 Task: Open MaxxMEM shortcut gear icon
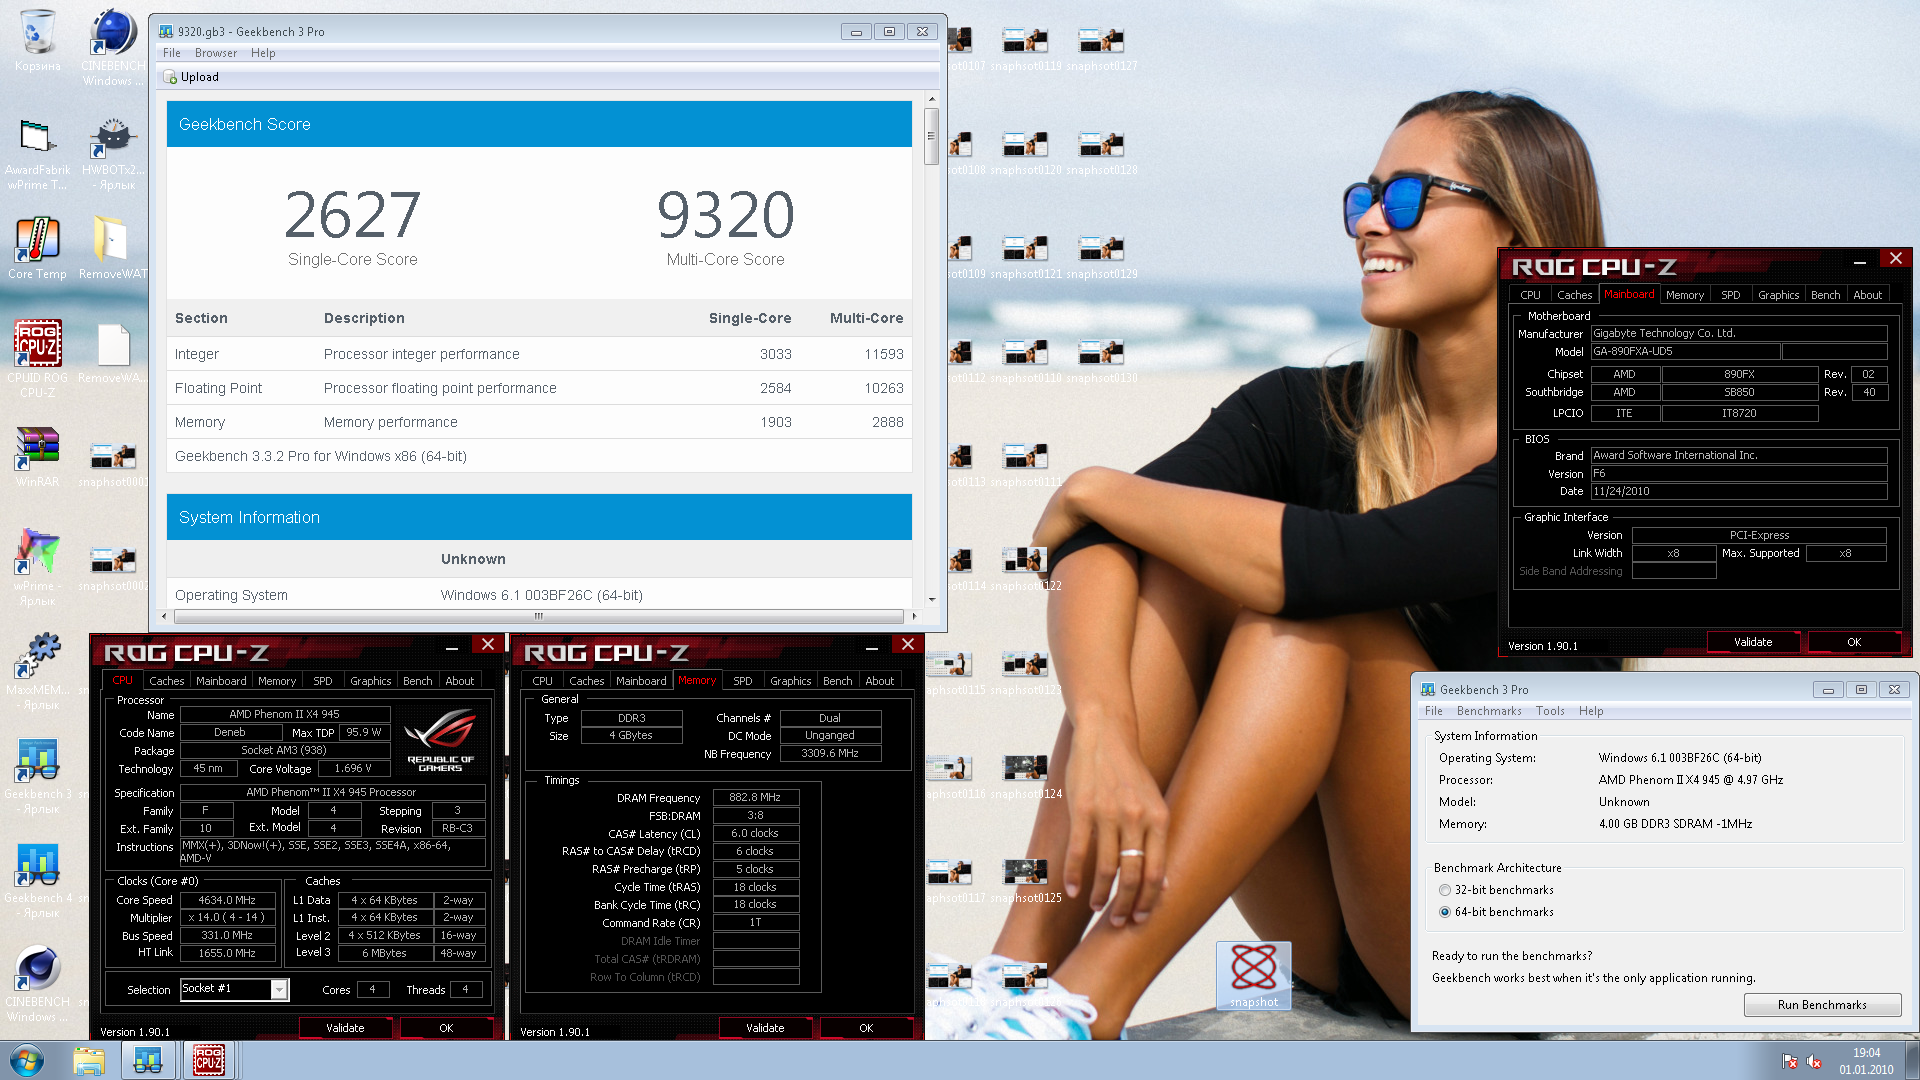click(x=37, y=670)
